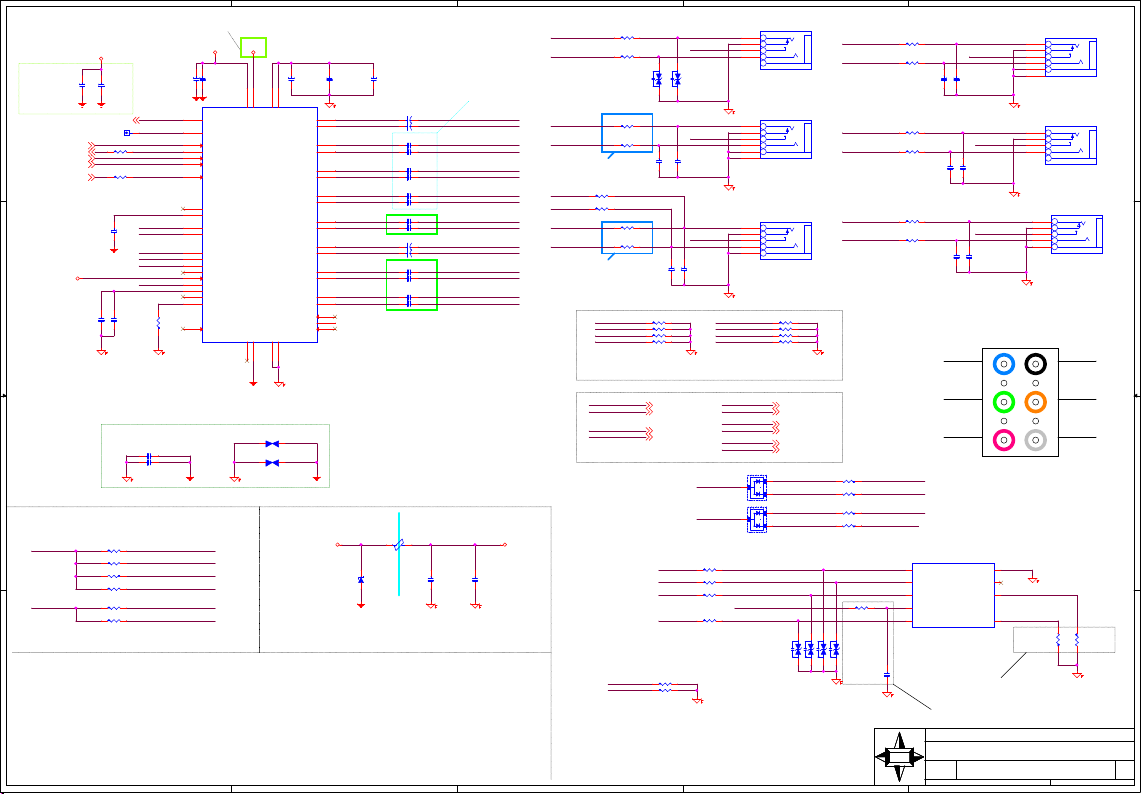Select the large main chip rectangle
Screen dimensions: 1148x794
pos(260,225)
